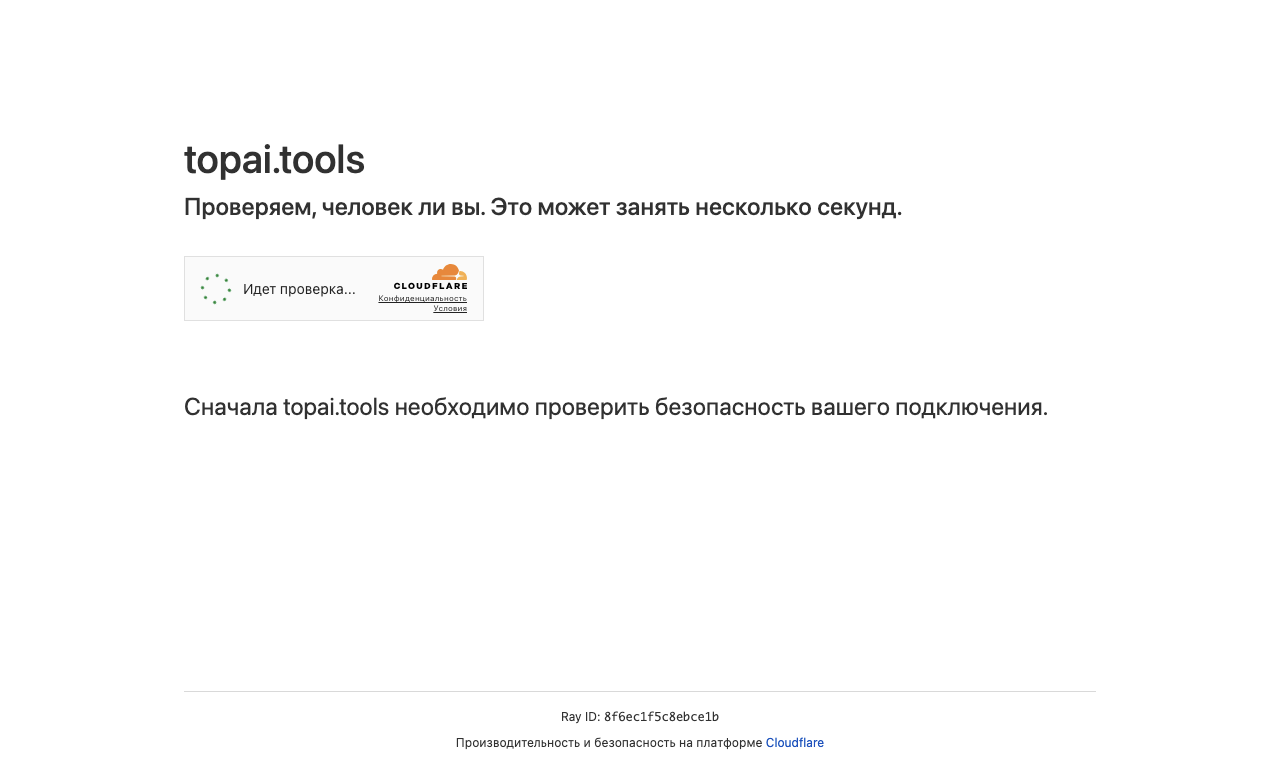Open the Условия terms link

click(450, 308)
